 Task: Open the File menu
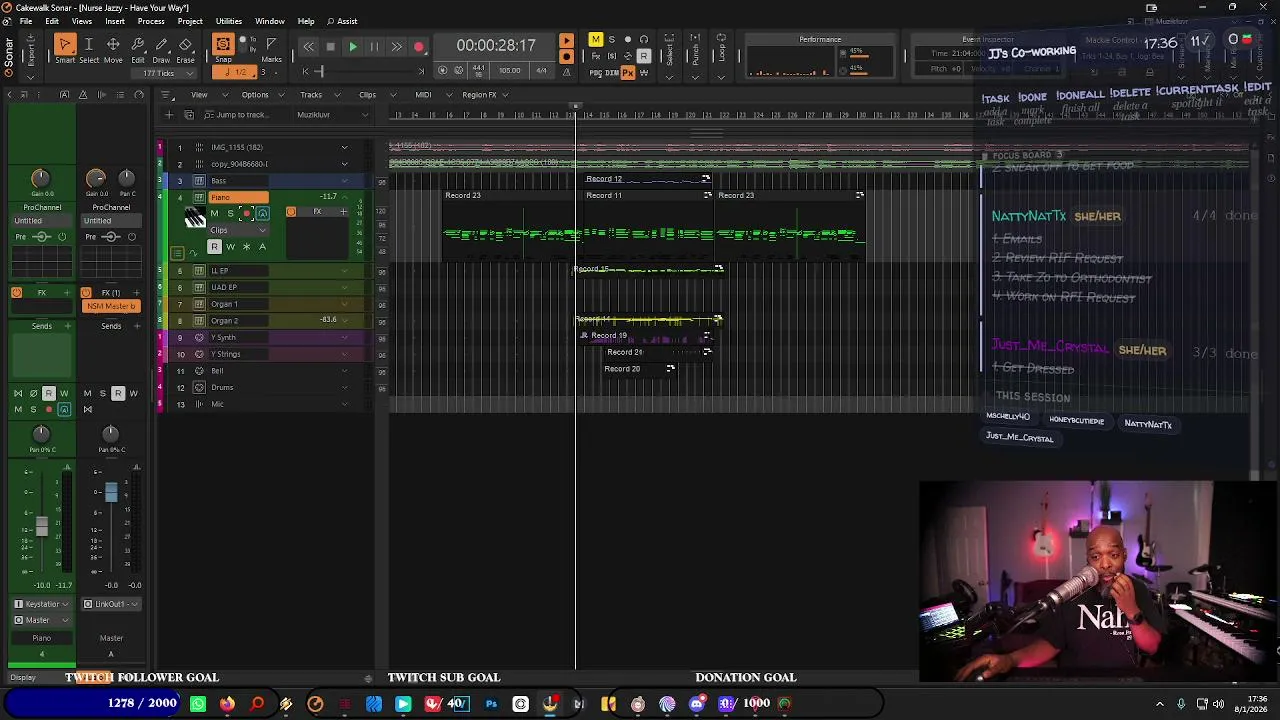[x=25, y=21]
